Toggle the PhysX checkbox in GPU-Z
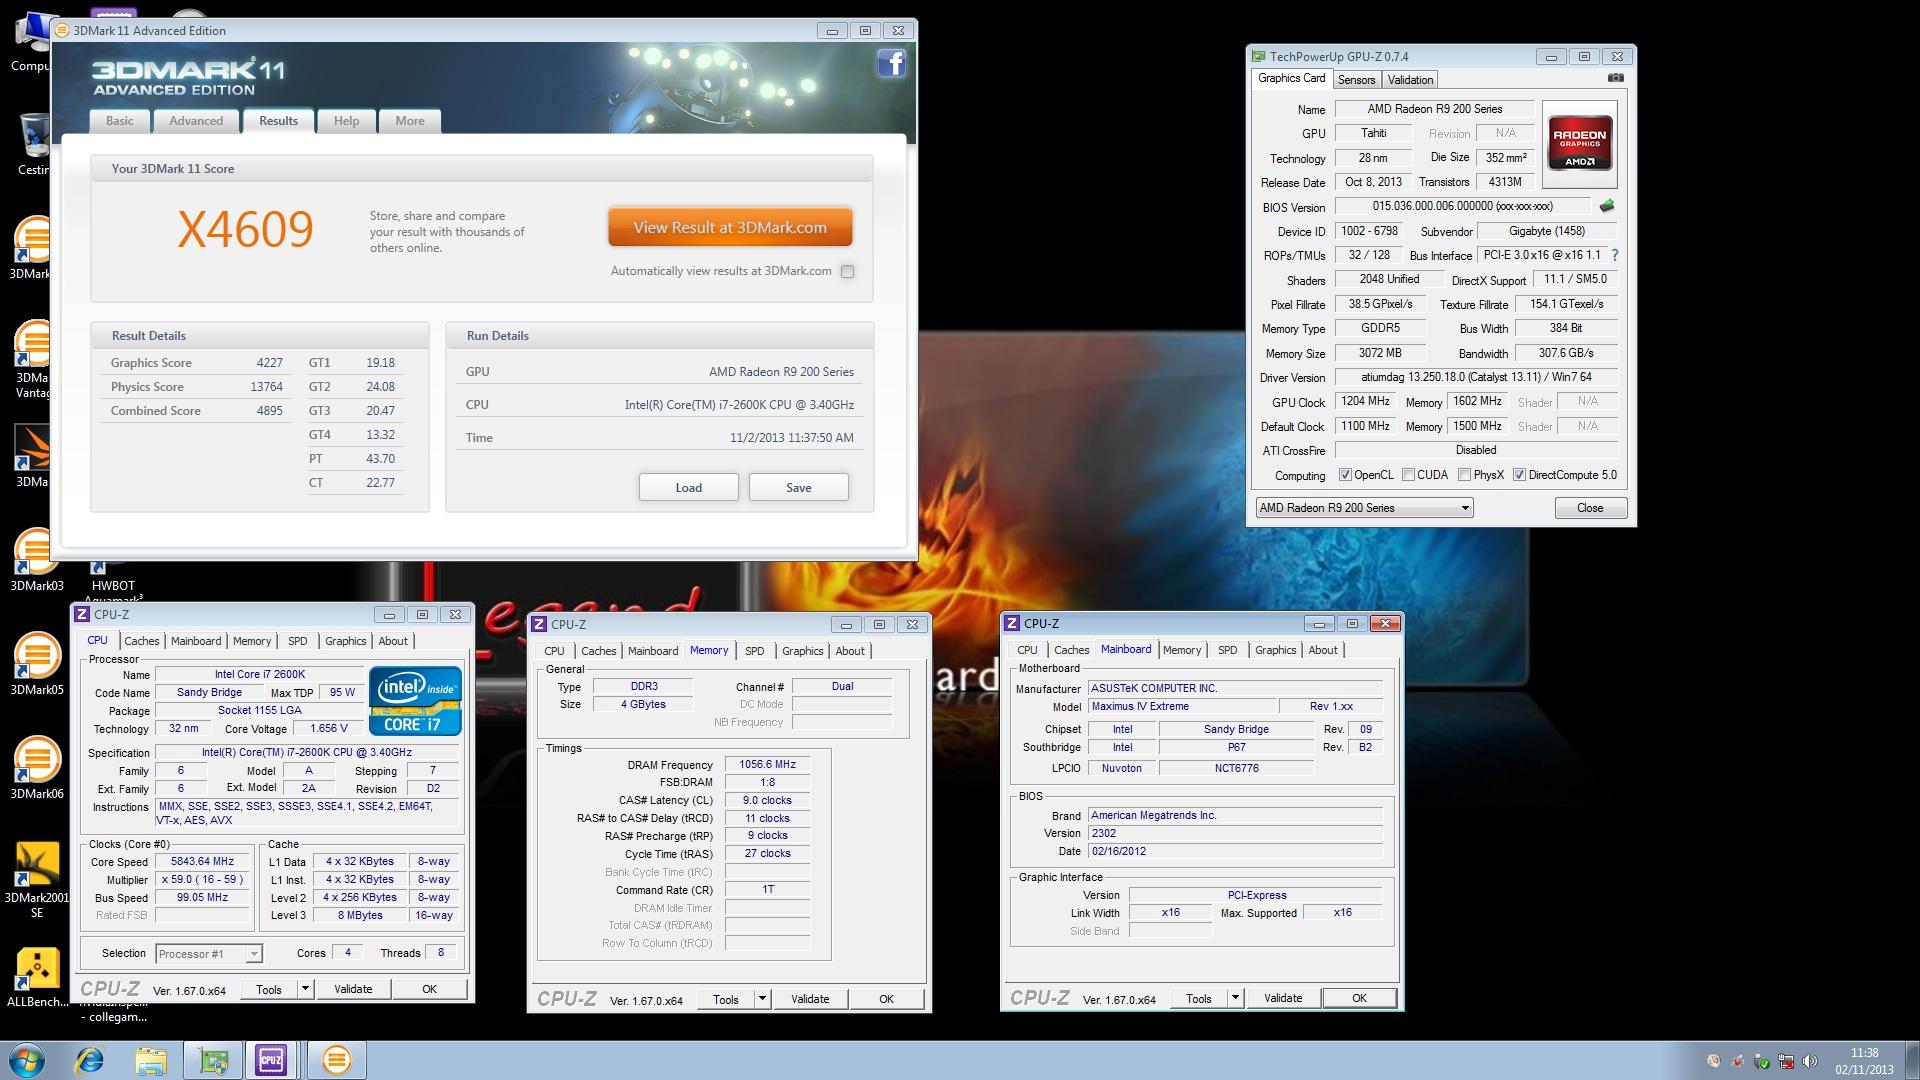 click(x=1464, y=475)
